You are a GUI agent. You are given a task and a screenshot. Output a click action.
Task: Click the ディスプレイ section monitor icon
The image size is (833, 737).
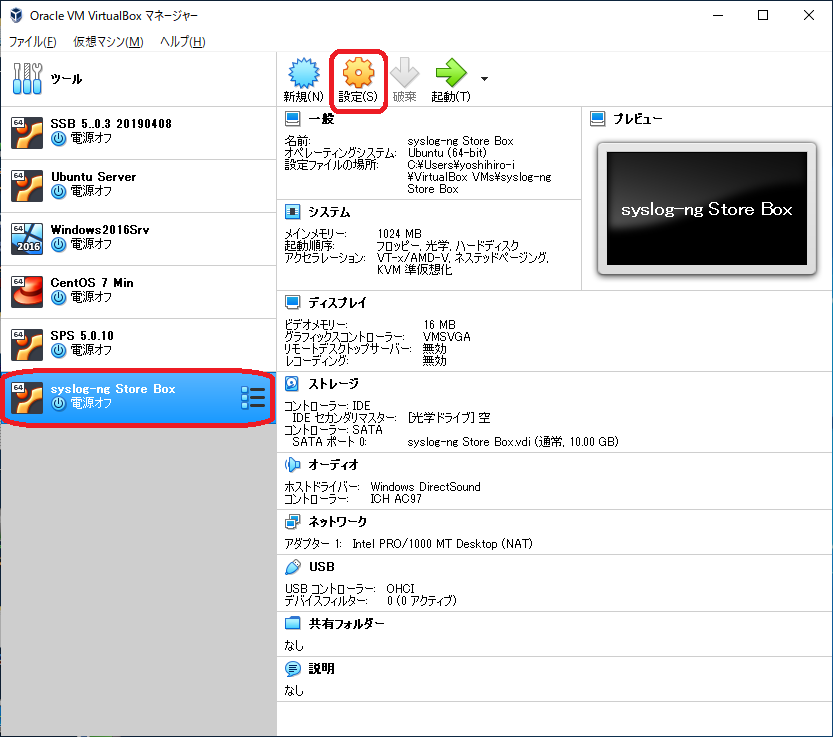pyautogui.click(x=293, y=302)
